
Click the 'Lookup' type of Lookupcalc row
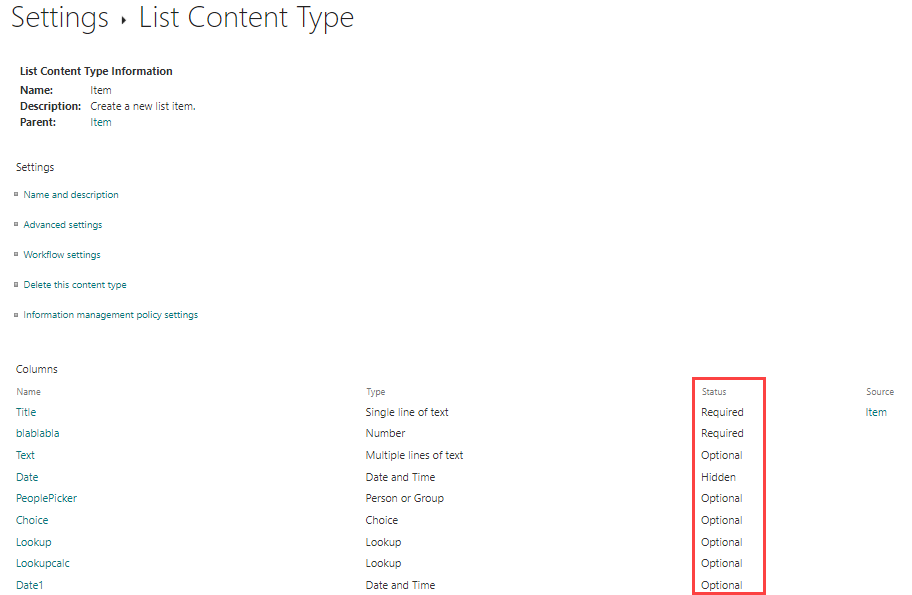383,564
